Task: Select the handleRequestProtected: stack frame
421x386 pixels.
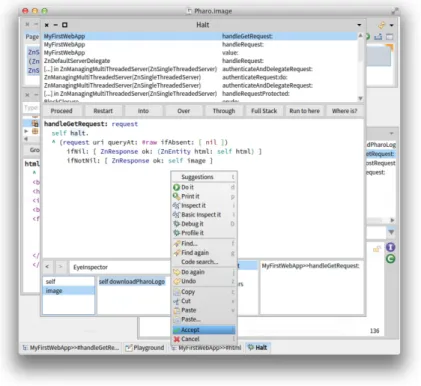Action: point(200,94)
